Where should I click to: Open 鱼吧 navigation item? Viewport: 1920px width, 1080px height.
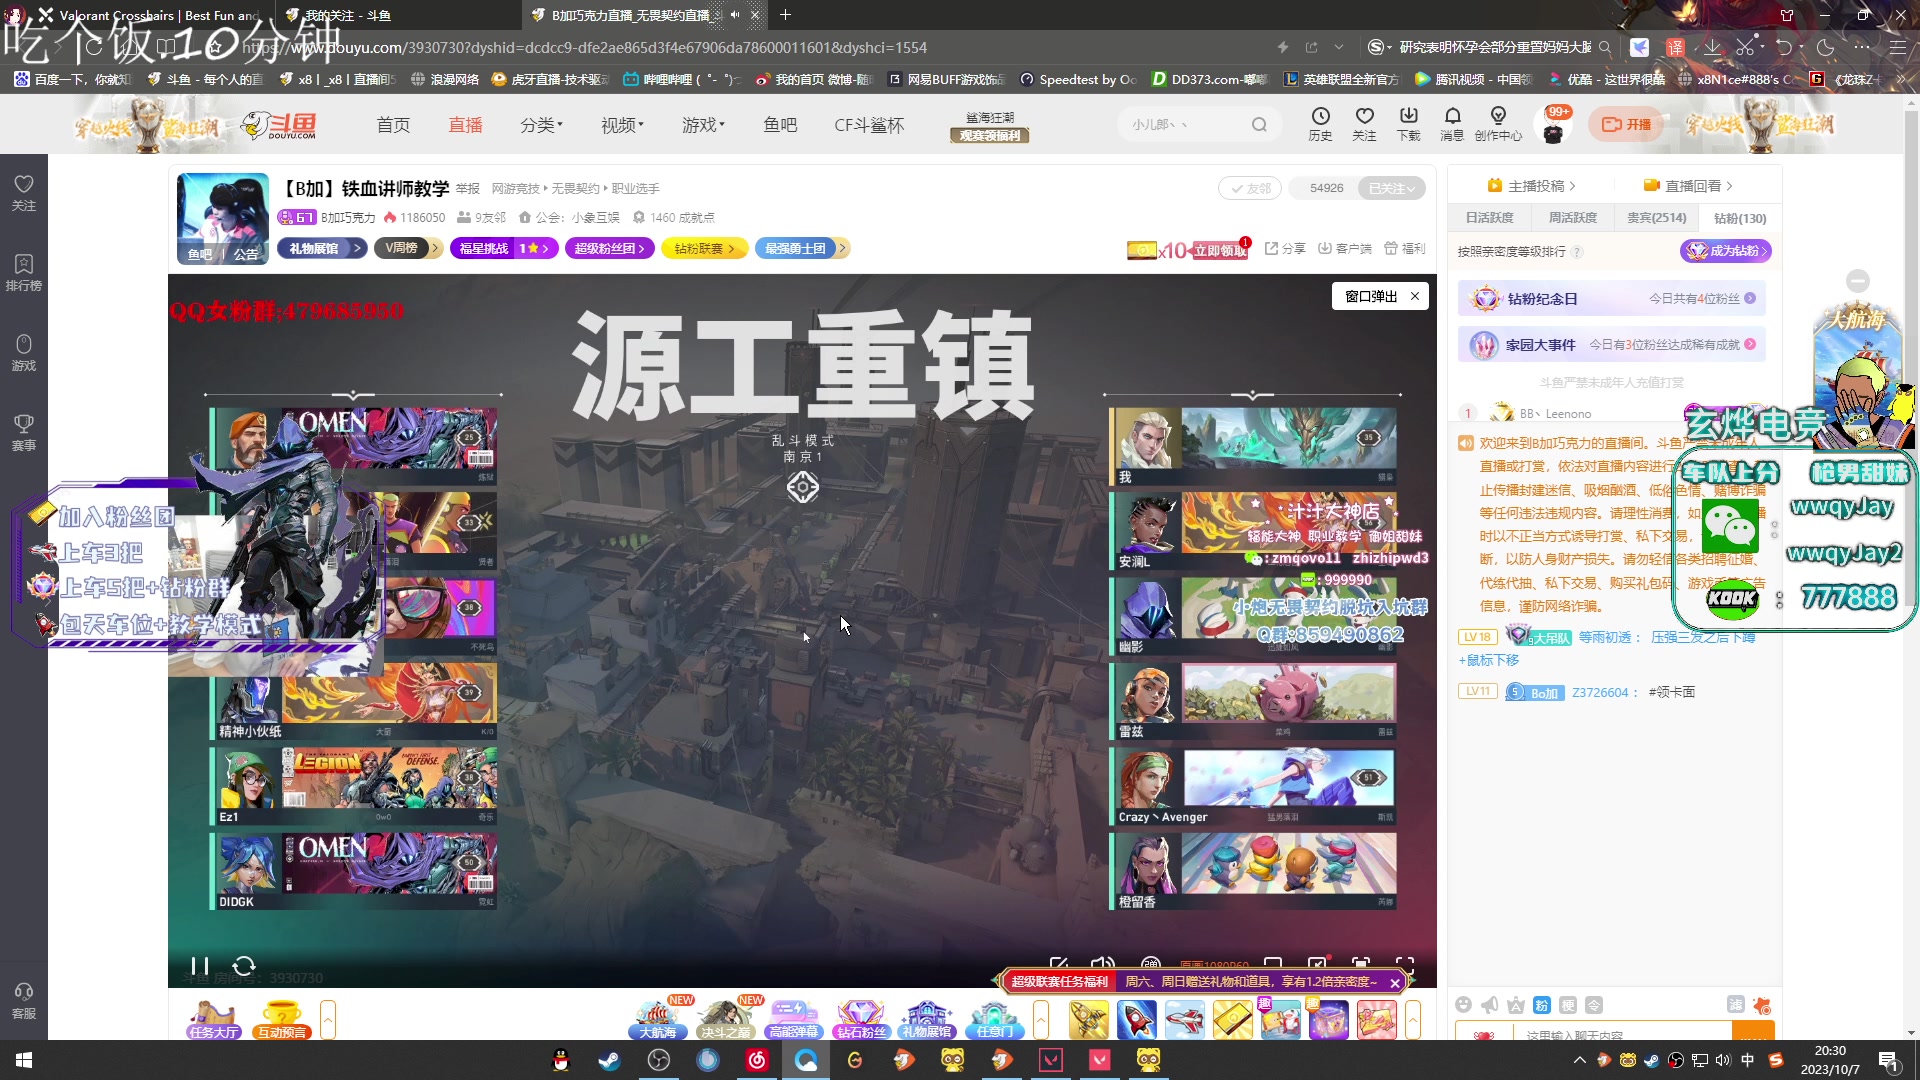[780, 124]
